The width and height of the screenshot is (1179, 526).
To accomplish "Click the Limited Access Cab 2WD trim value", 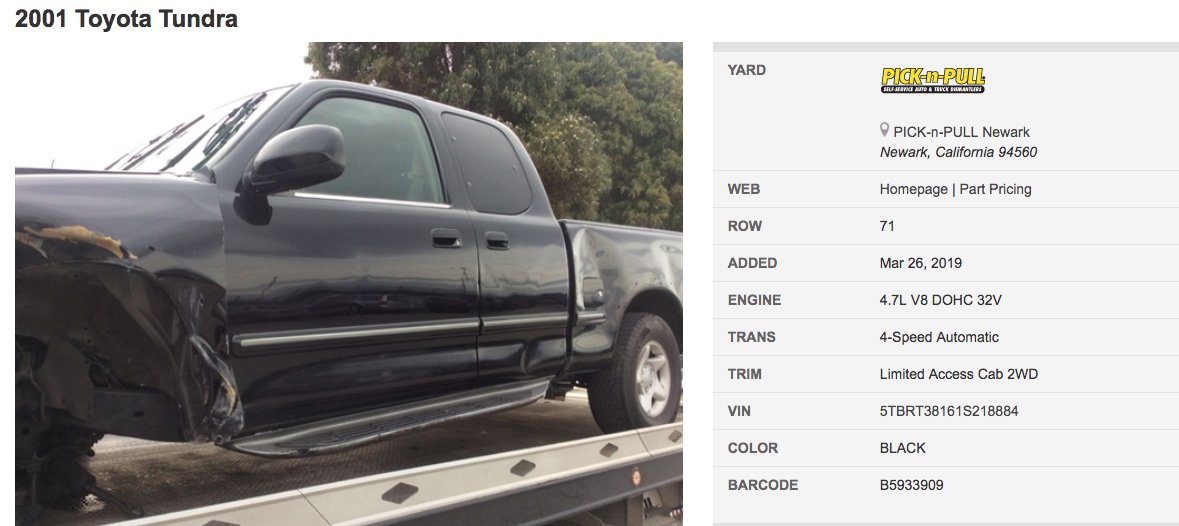I will 959,374.
